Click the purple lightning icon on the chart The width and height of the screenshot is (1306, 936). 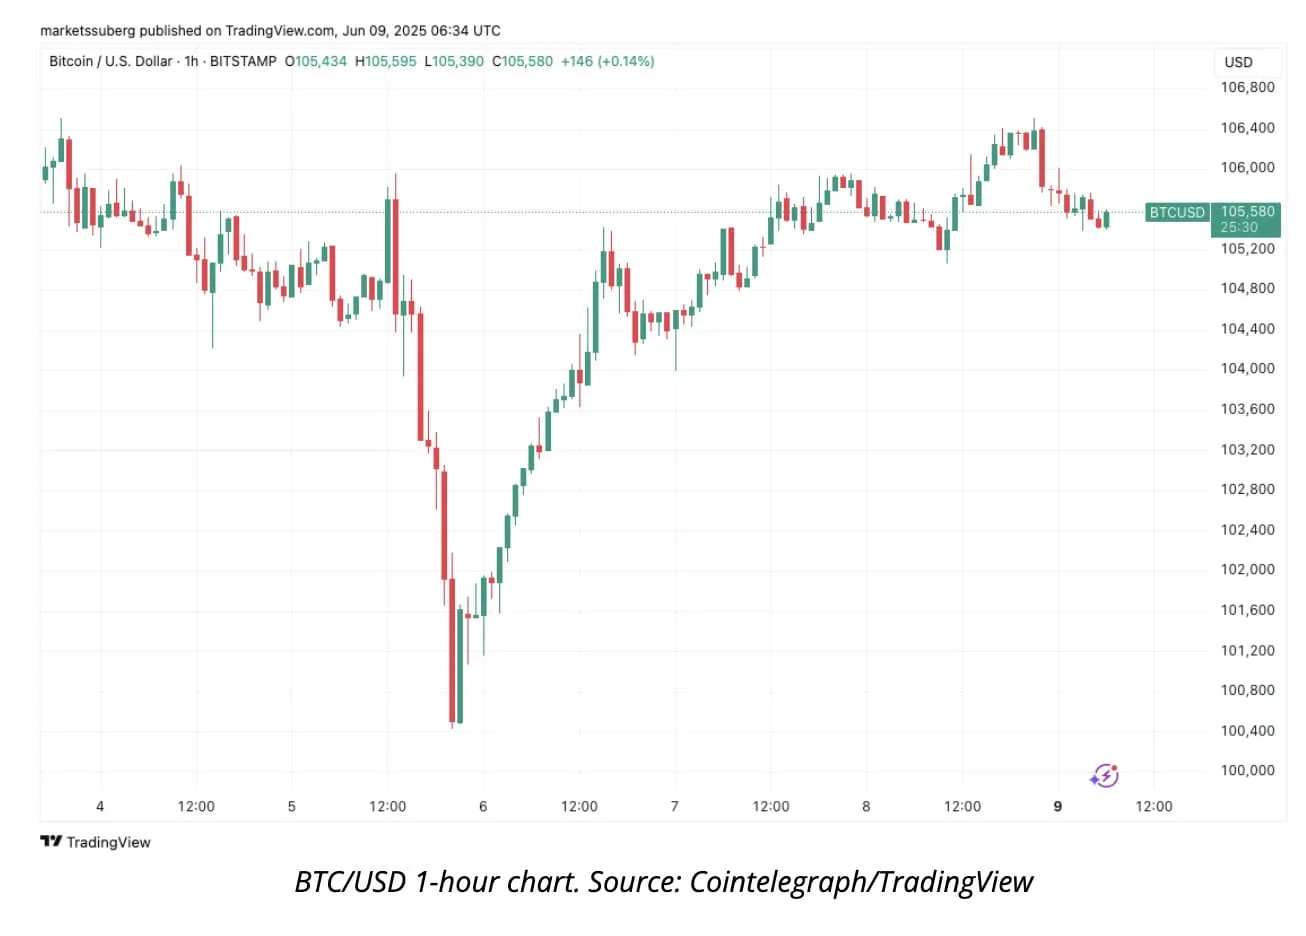click(1104, 775)
